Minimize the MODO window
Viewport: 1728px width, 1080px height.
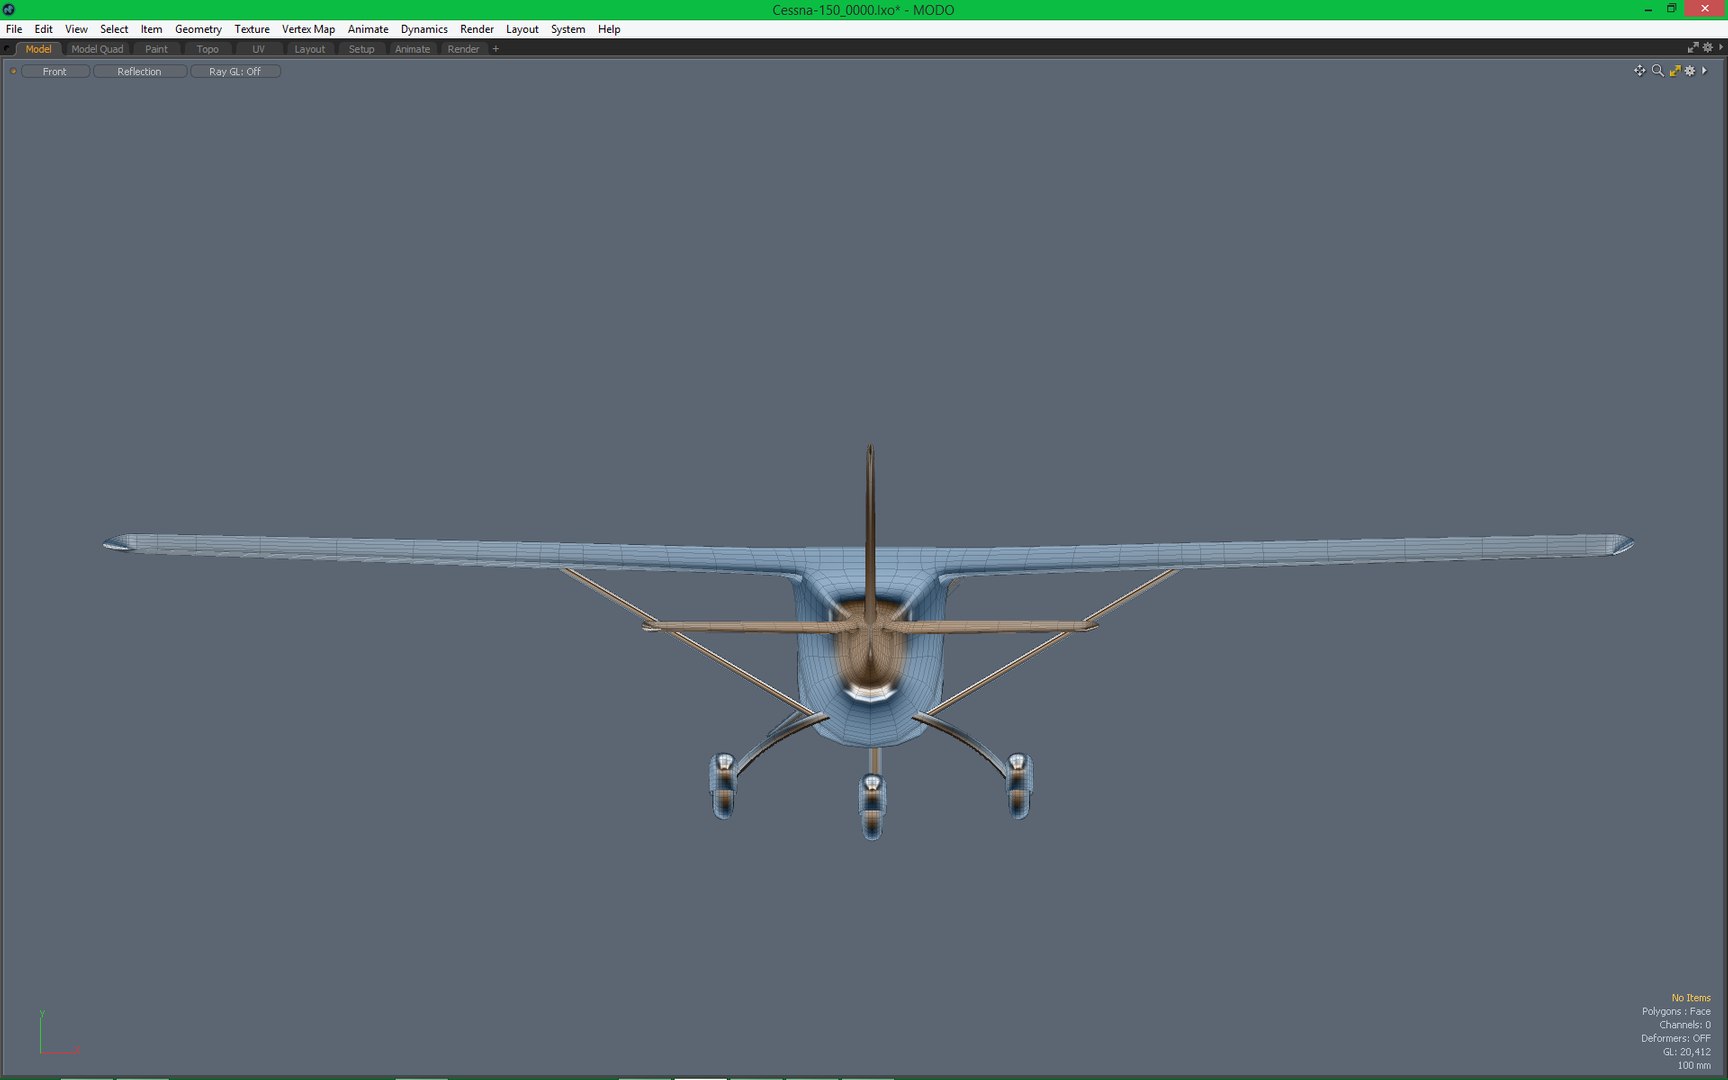(1648, 9)
